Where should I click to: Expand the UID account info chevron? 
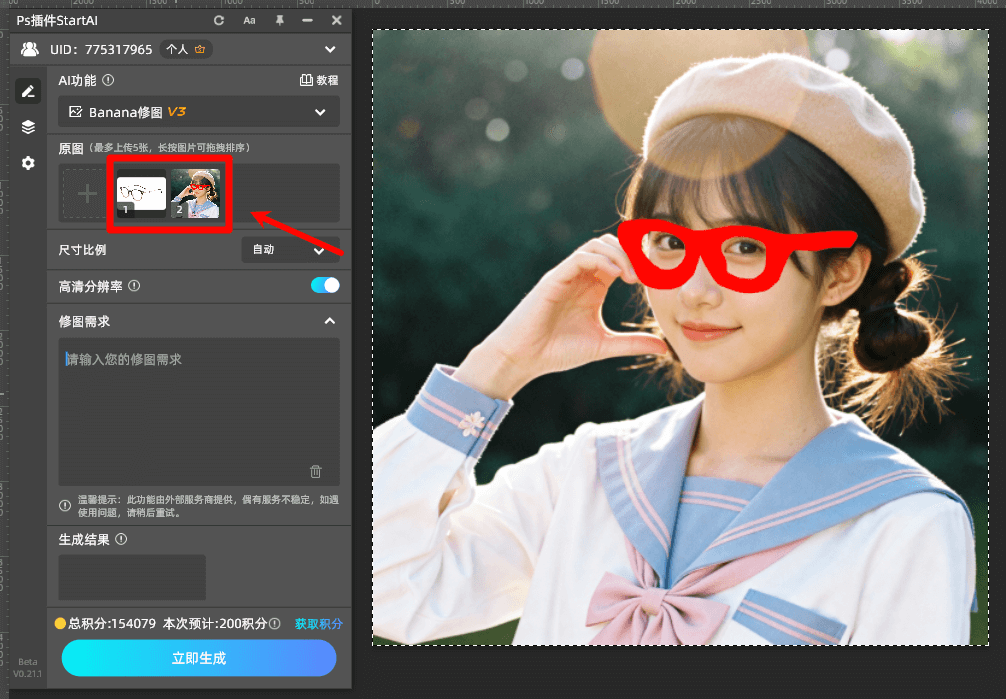(330, 49)
